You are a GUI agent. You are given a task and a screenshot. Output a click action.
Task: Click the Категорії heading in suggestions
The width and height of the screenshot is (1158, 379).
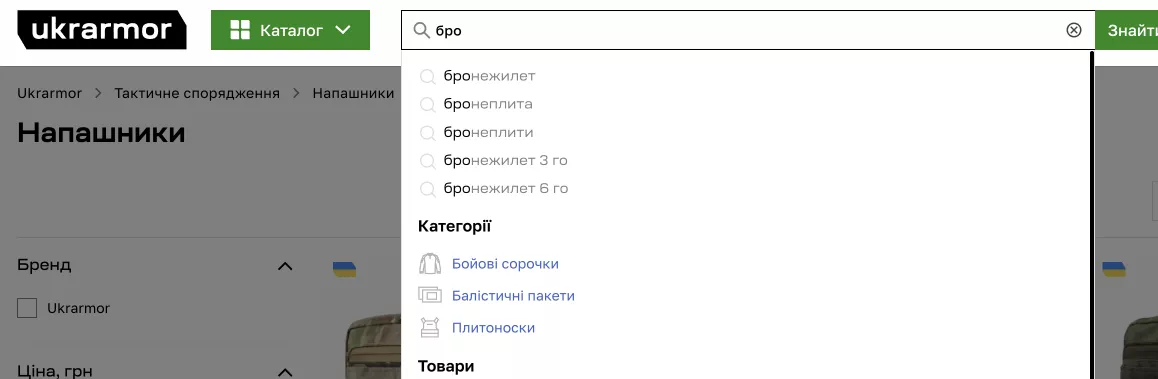coord(454,226)
